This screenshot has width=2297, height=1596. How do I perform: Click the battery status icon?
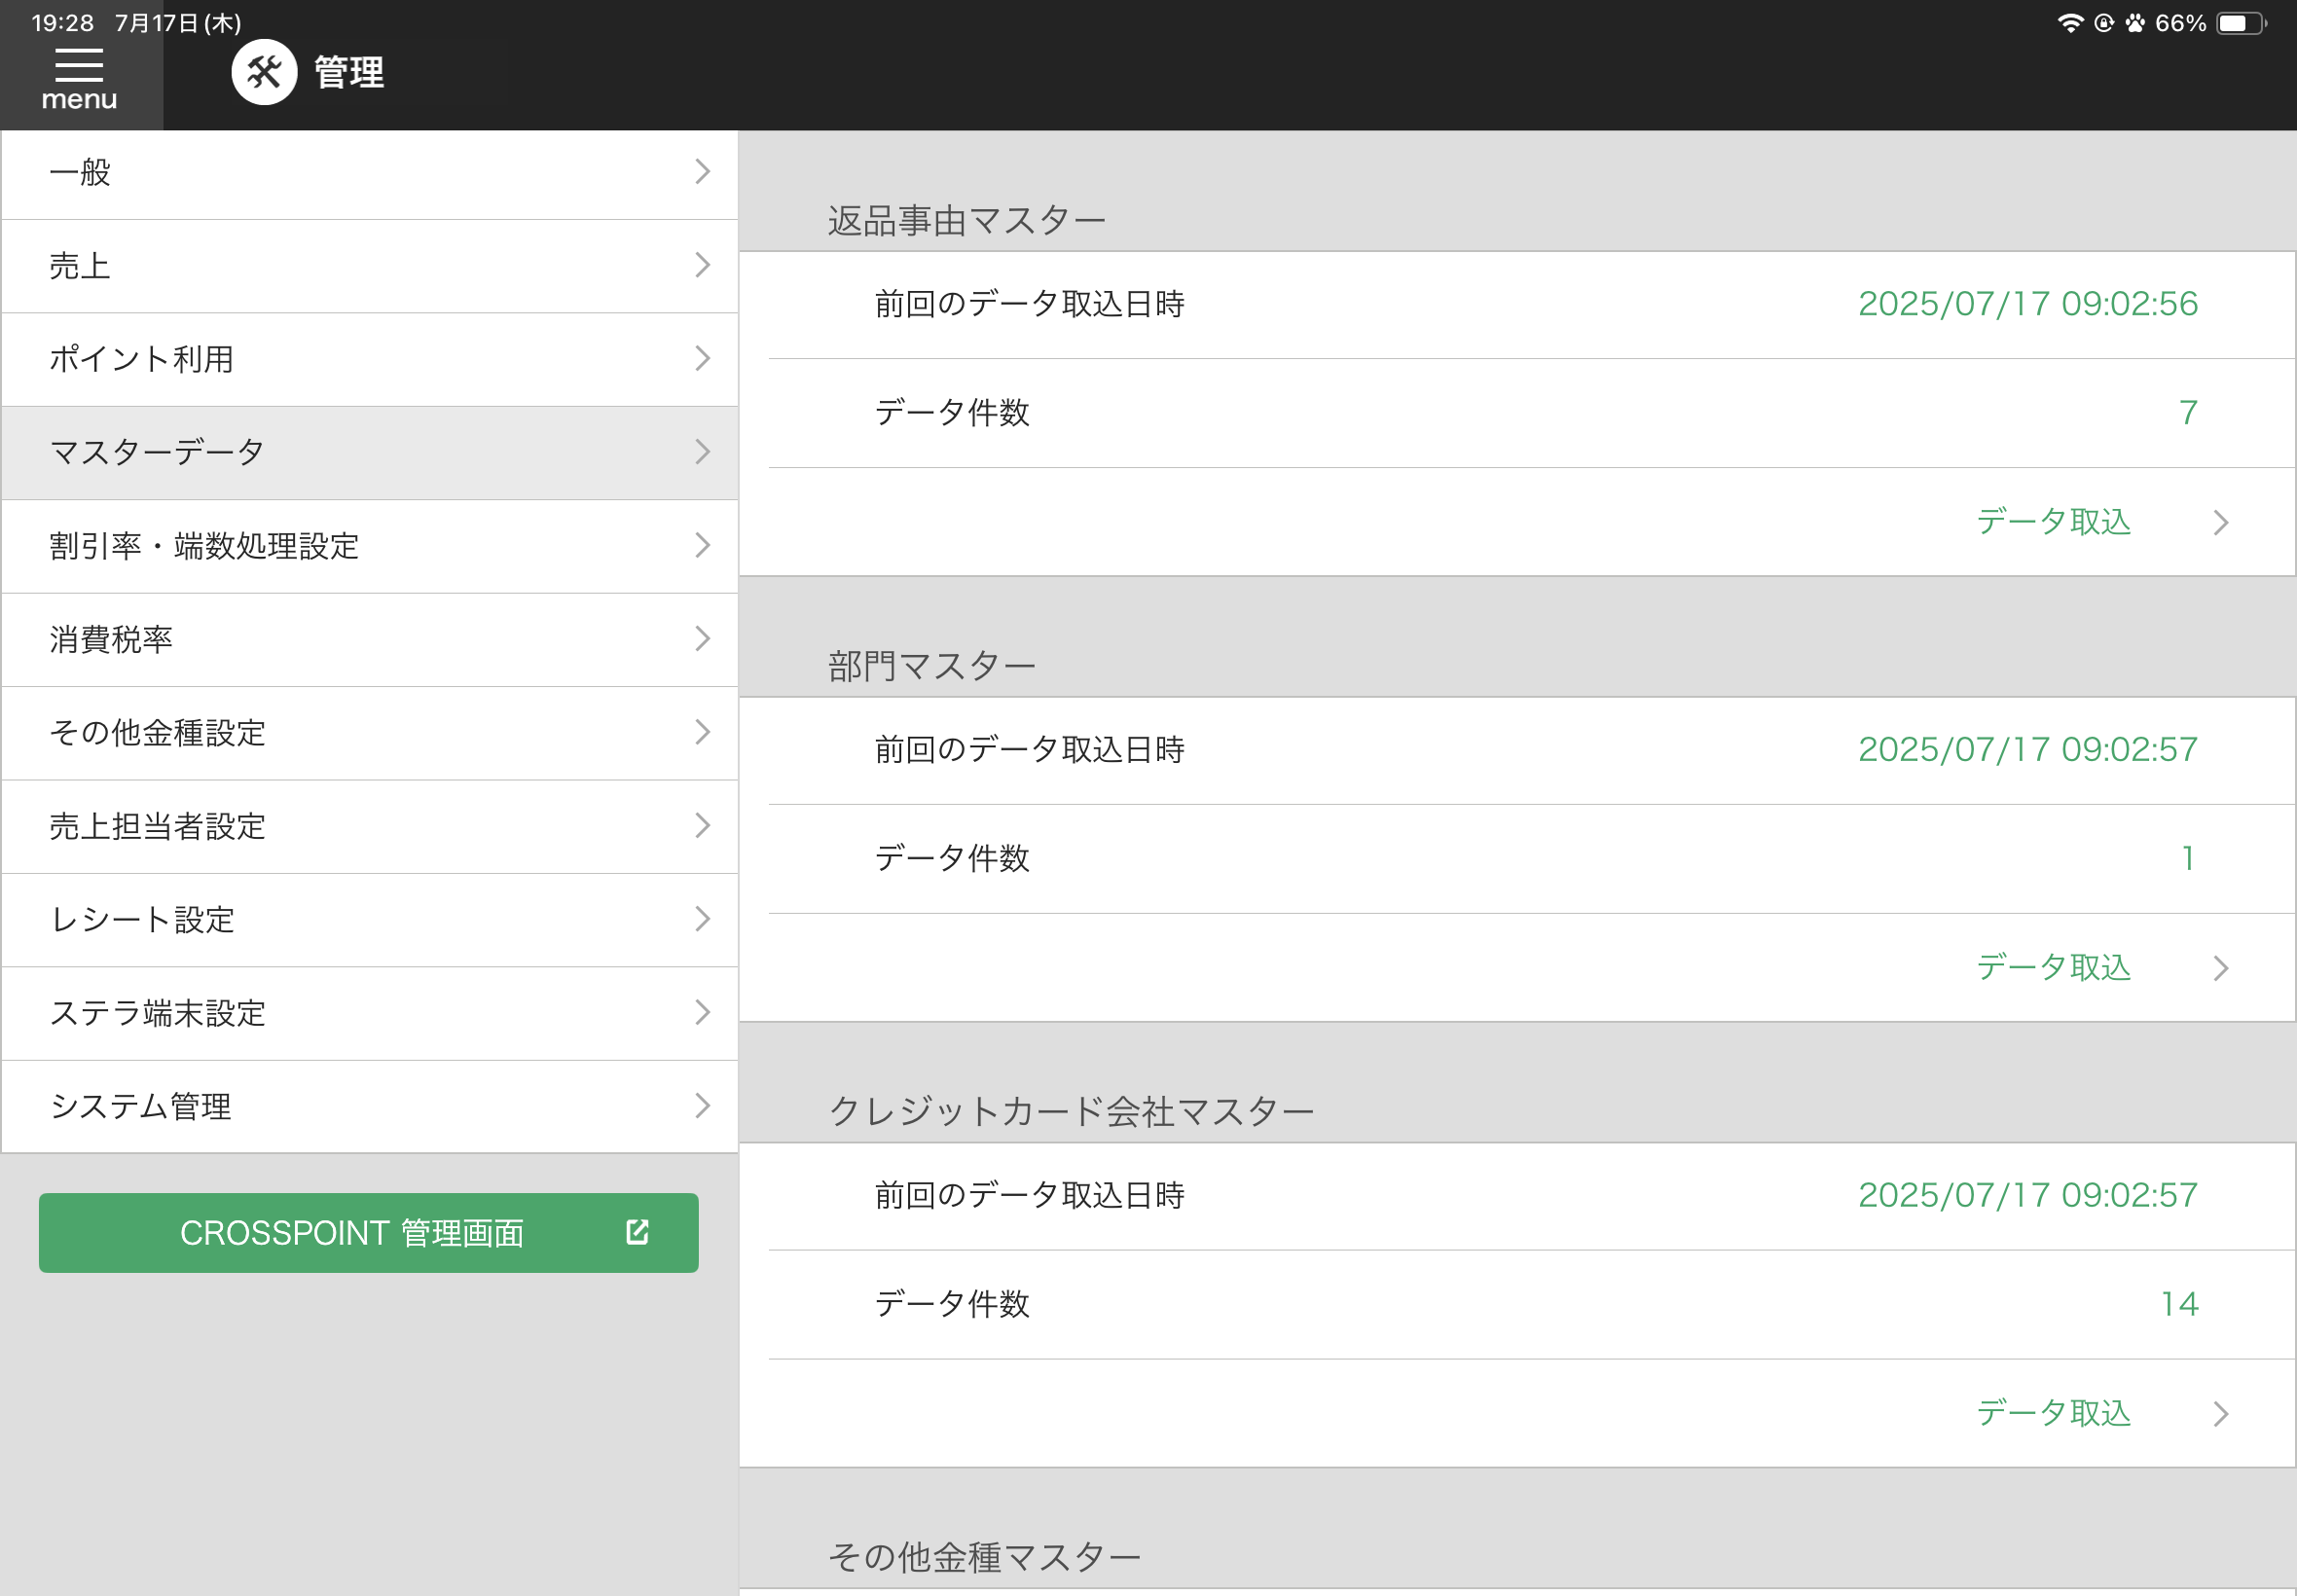(2241, 23)
